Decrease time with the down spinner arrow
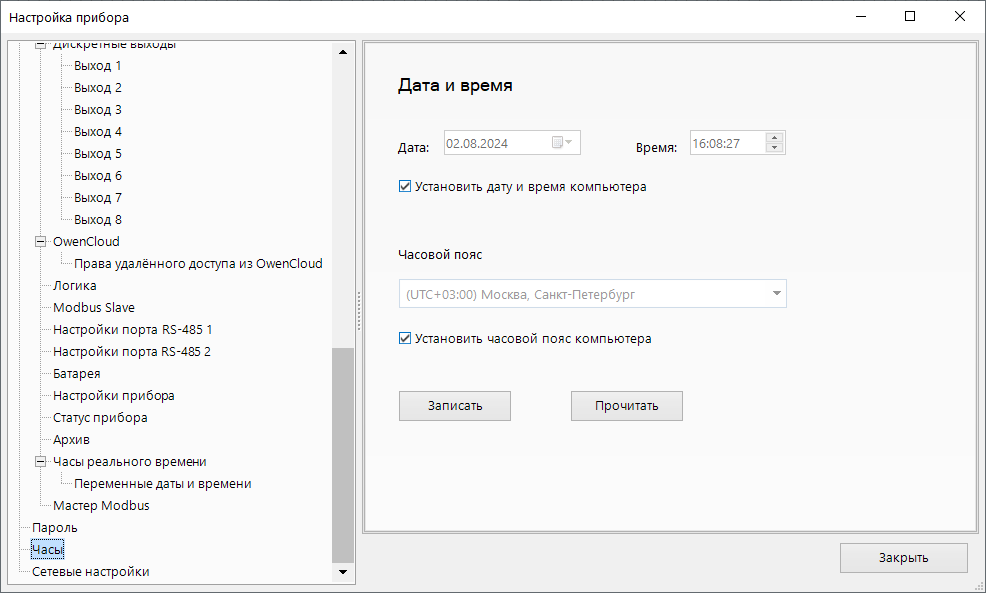986x593 pixels. point(774,148)
